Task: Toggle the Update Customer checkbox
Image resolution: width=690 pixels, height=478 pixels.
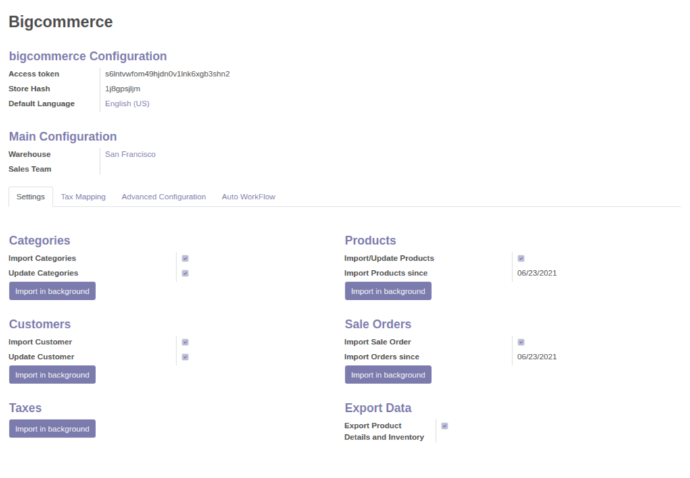Action: (185, 357)
